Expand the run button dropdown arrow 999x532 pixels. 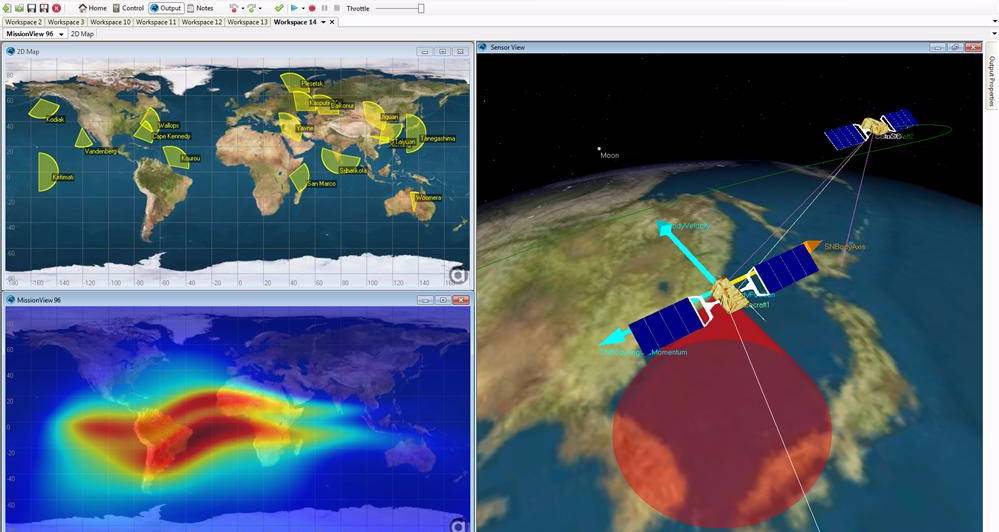pyautogui.click(x=302, y=8)
